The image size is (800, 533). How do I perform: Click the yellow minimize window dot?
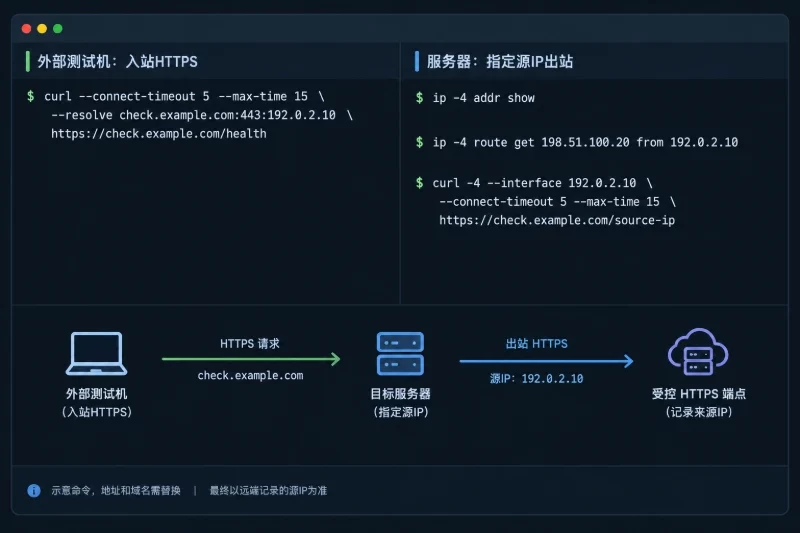tap(42, 29)
